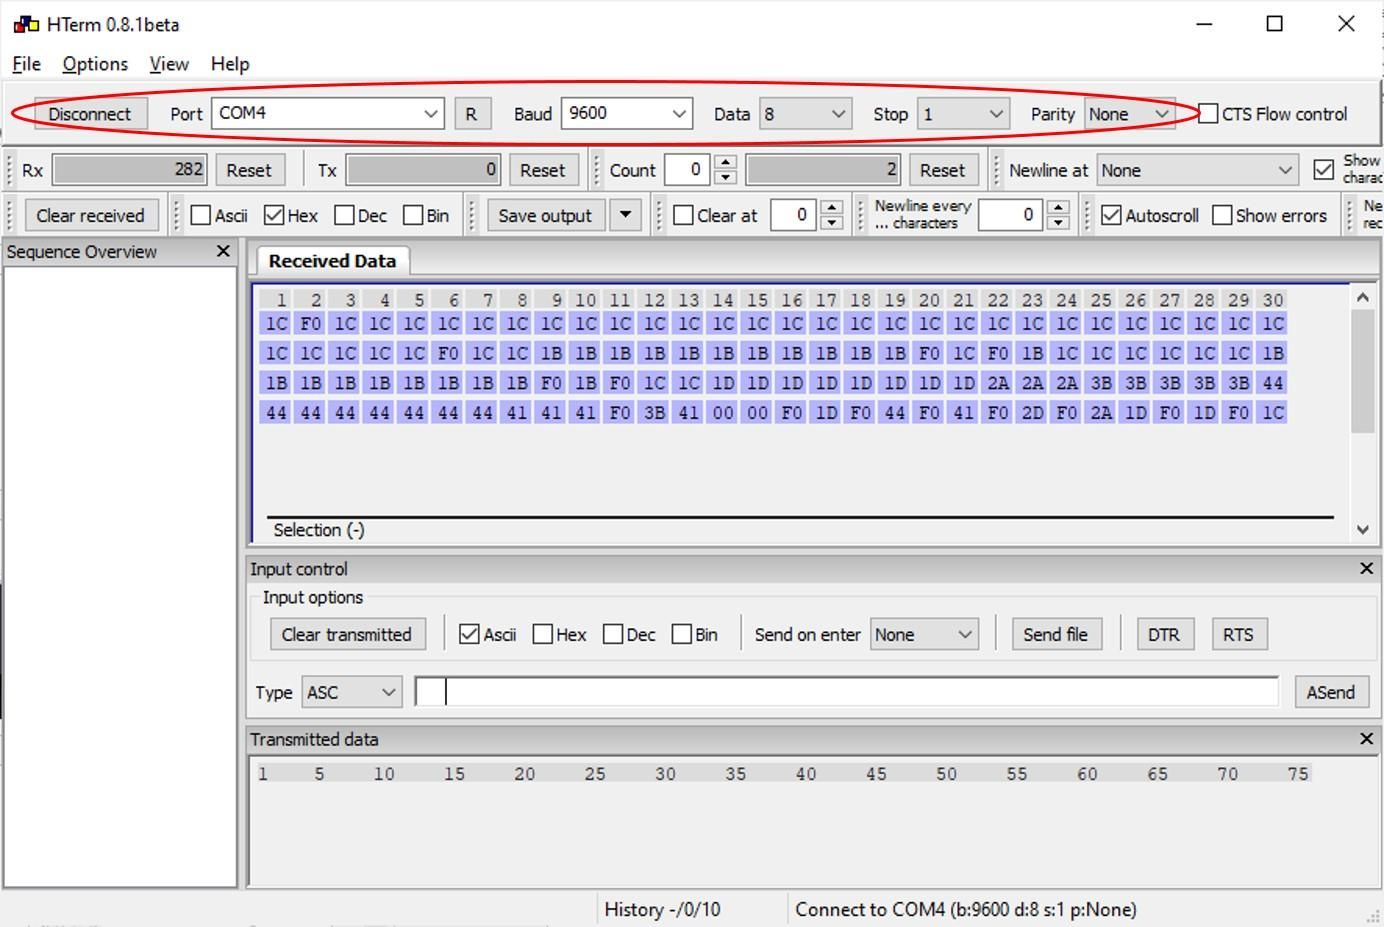The width and height of the screenshot is (1384, 927).
Task: Open the Baud rate dropdown
Action: [x=681, y=113]
